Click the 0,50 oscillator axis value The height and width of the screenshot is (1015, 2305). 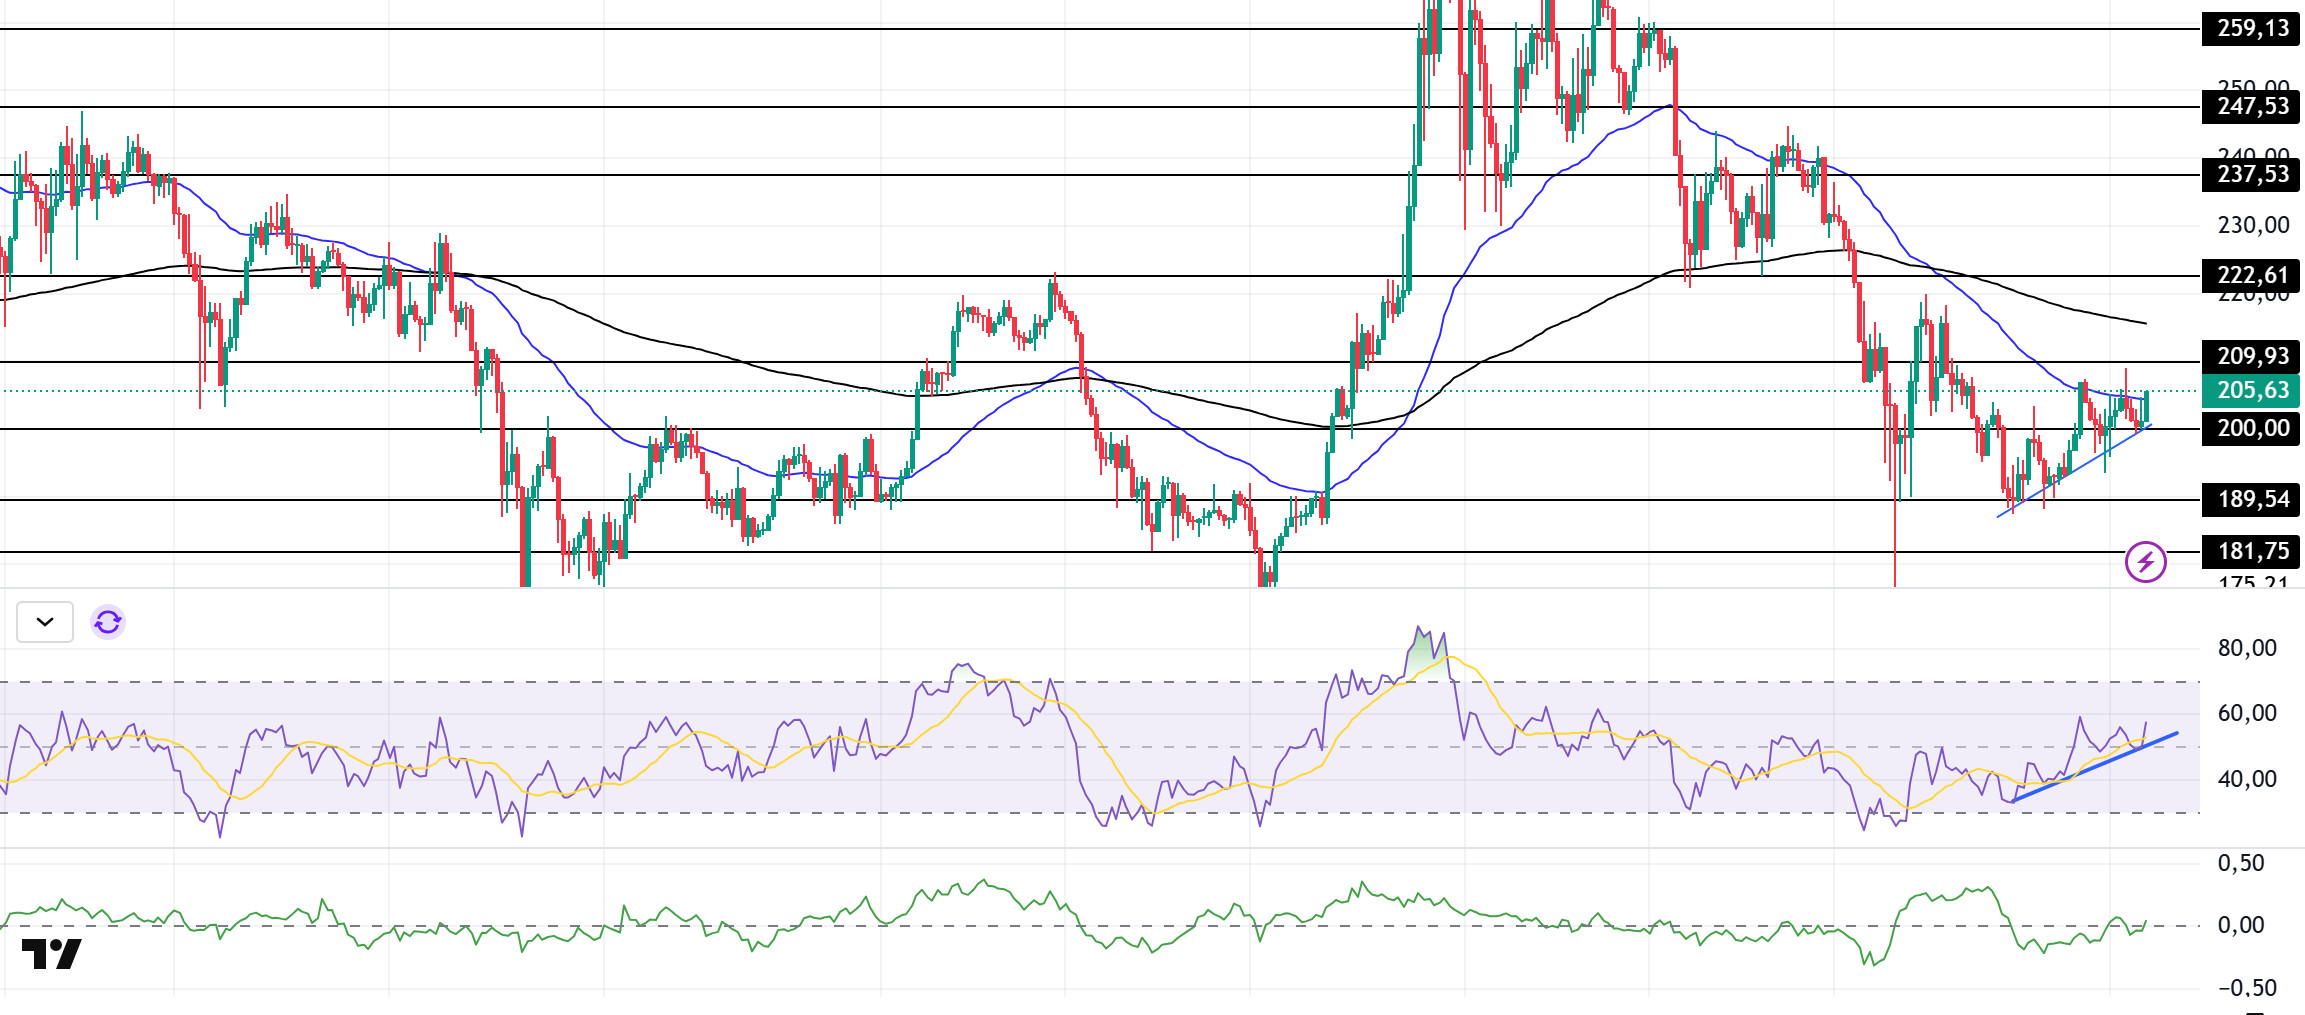click(x=2241, y=864)
